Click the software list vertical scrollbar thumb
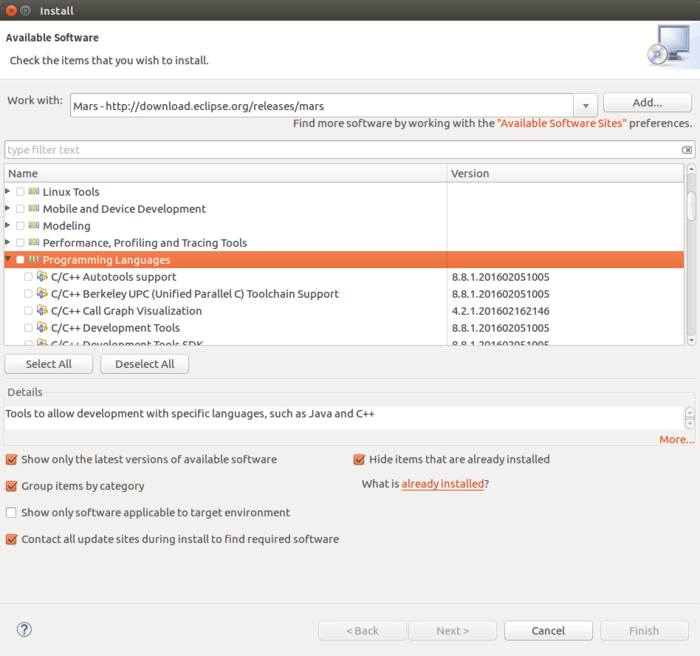Image resolution: width=700 pixels, height=656 pixels. click(x=691, y=206)
